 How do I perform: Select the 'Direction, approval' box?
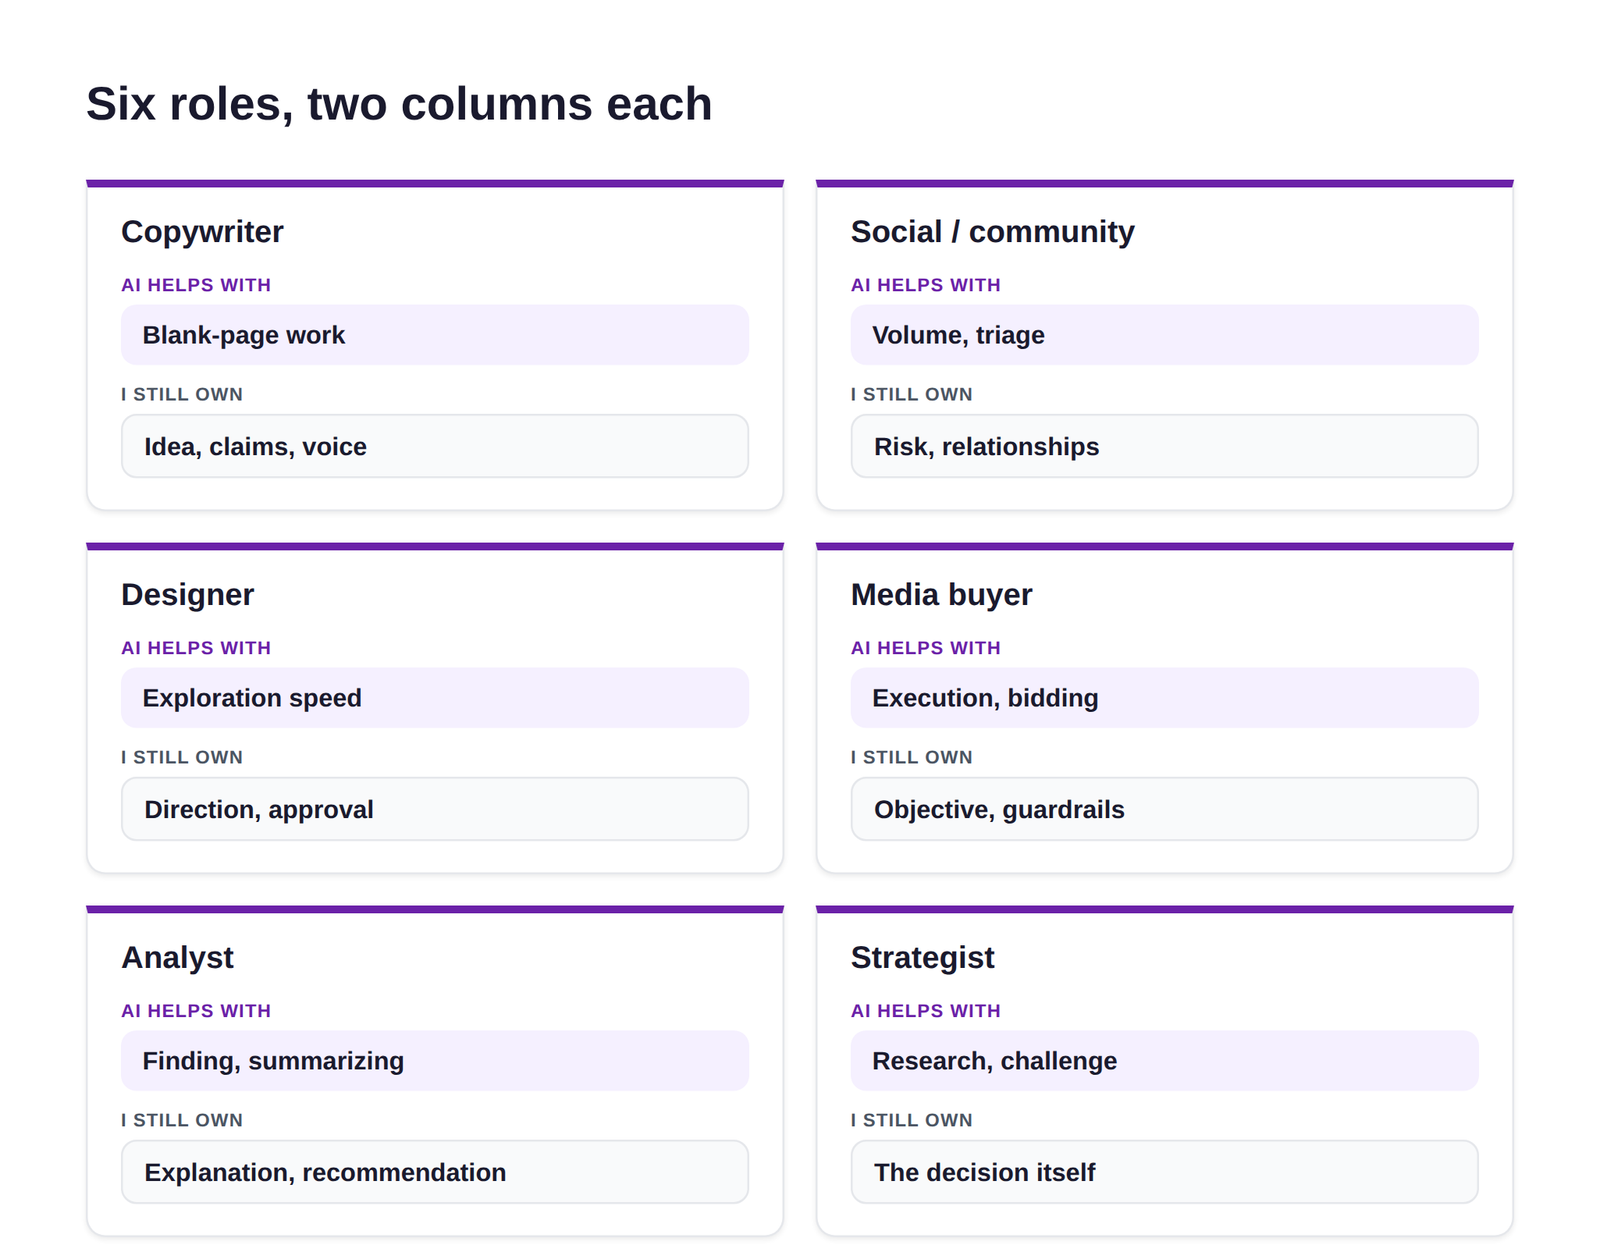[x=435, y=809]
